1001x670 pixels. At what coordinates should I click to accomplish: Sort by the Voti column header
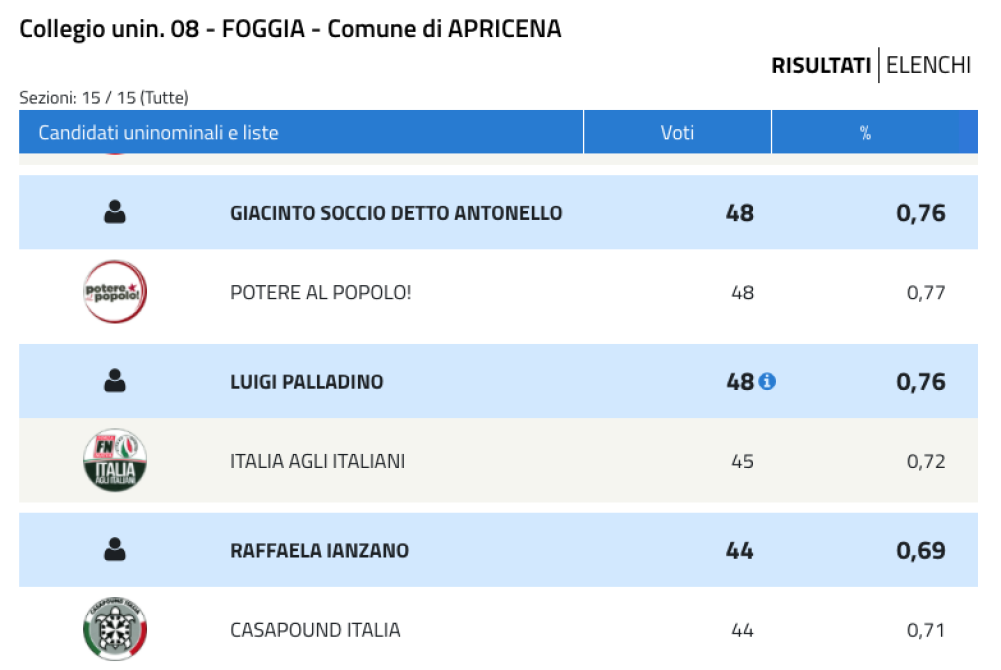[677, 132]
